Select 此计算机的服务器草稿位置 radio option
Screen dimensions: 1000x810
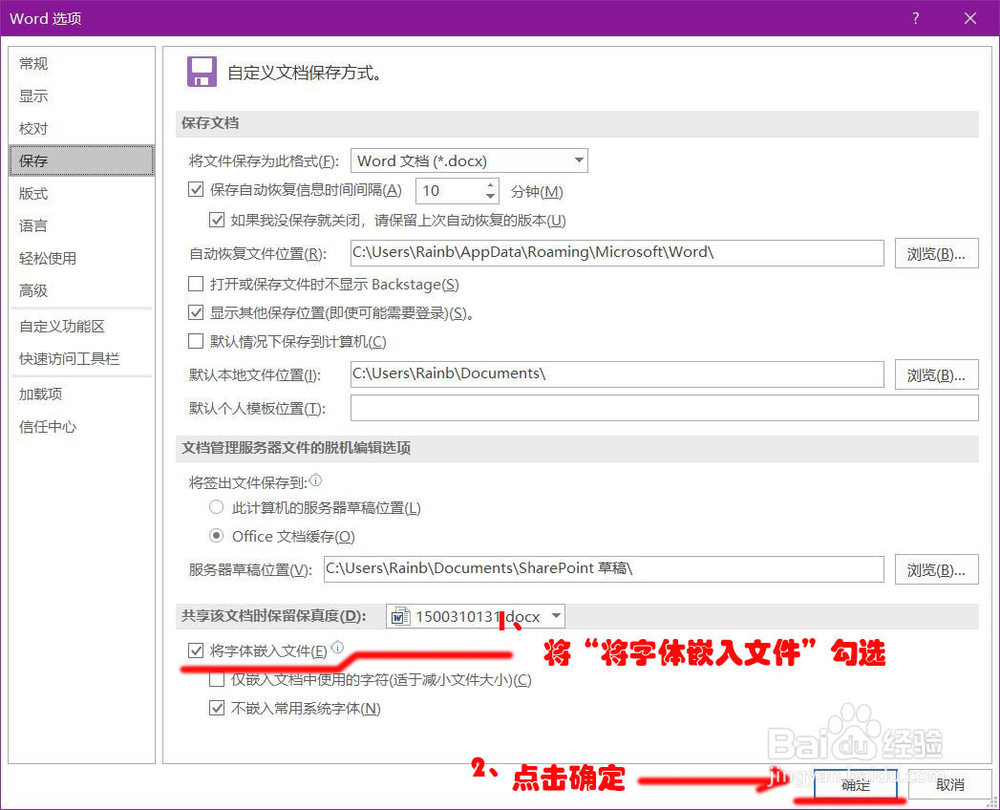216,507
